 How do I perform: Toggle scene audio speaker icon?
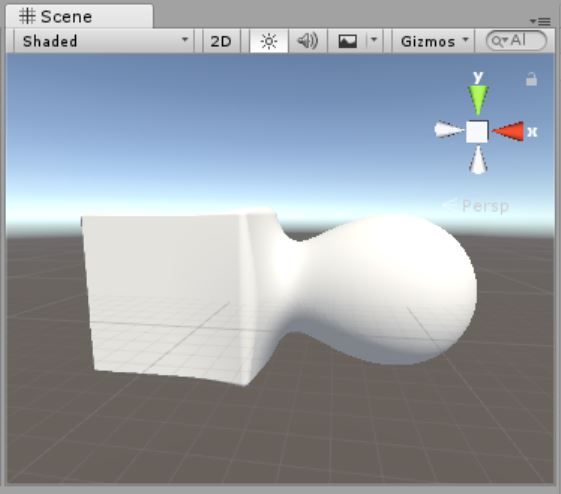pyautogui.click(x=308, y=41)
